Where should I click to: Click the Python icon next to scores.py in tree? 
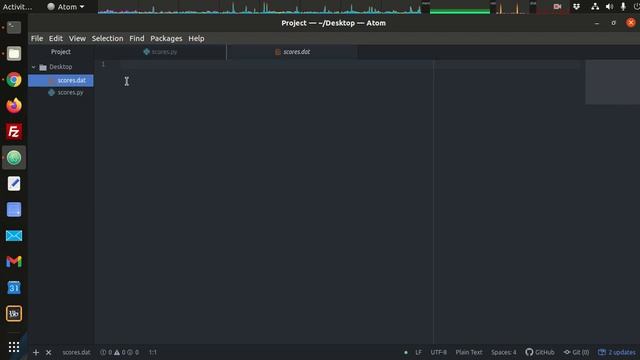click(x=51, y=93)
